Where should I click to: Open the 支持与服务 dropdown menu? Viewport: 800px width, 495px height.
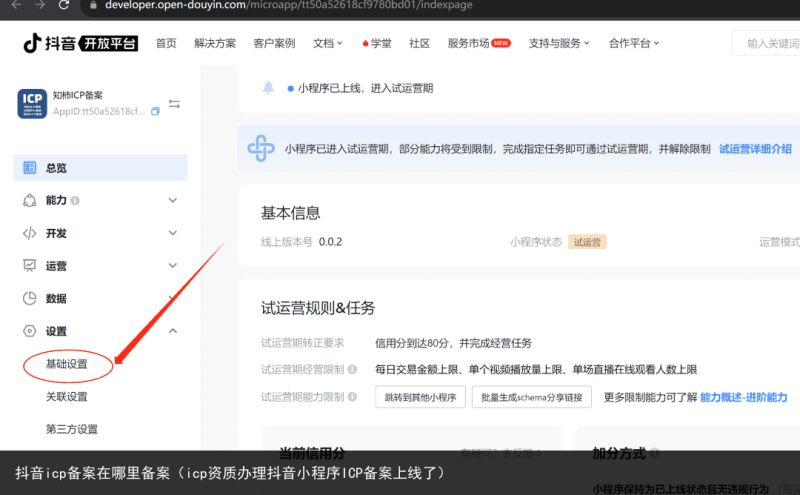pos(559,43)
